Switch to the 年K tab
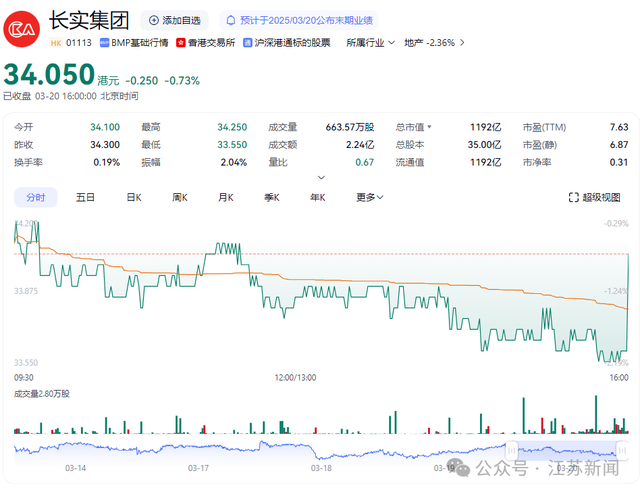Screen dimensions: 640x494 tap(318, 198)
